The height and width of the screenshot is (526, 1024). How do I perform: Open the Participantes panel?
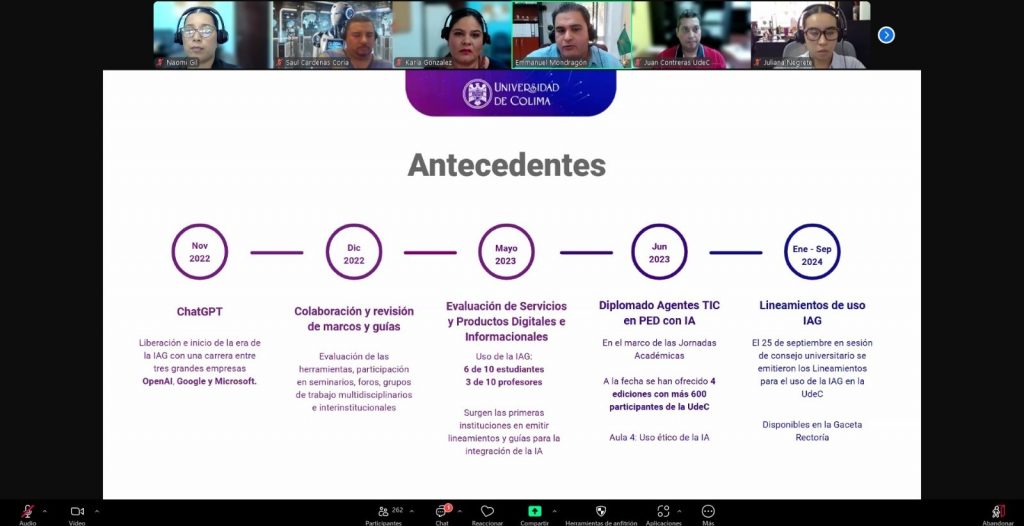[x=383, y=511]
